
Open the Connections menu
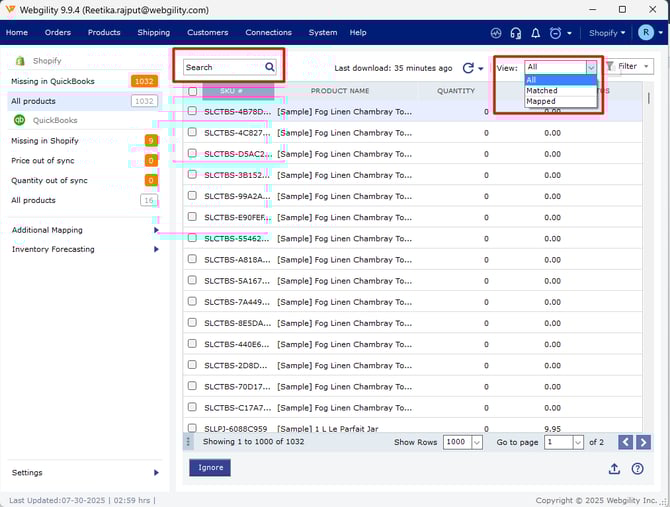[x=268, y=33]
